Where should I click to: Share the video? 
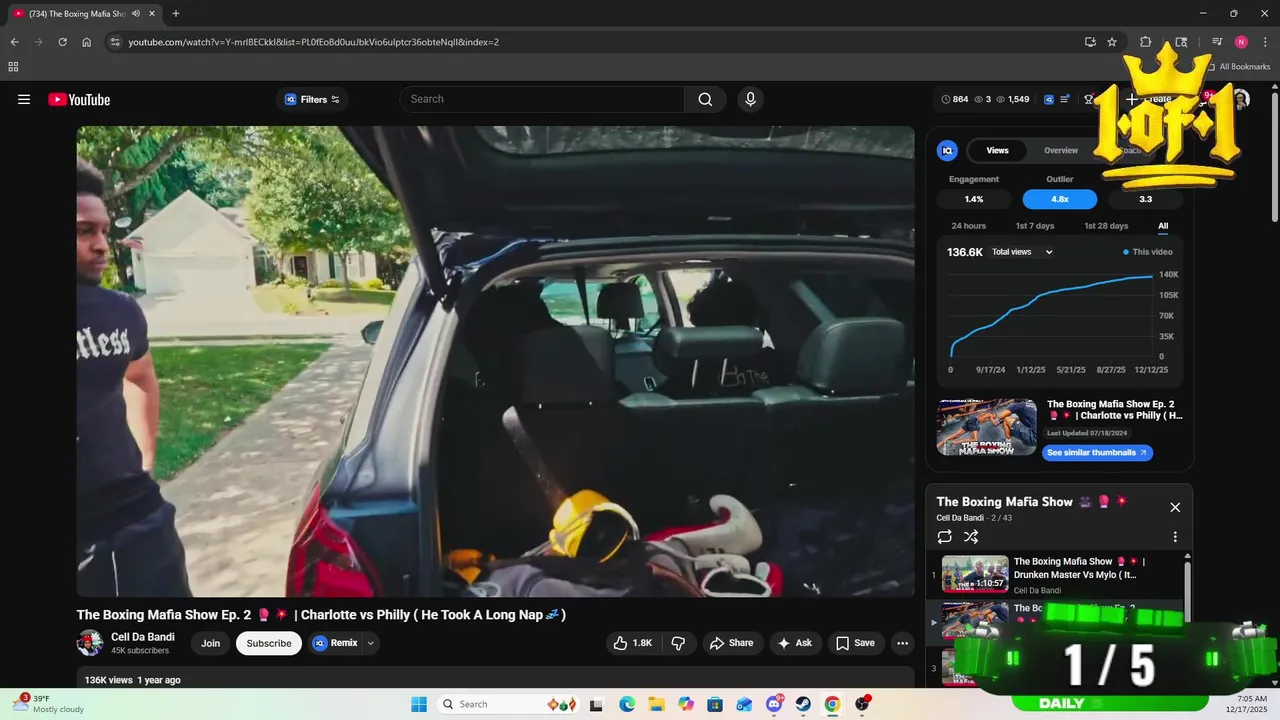[x=731, y=643]
